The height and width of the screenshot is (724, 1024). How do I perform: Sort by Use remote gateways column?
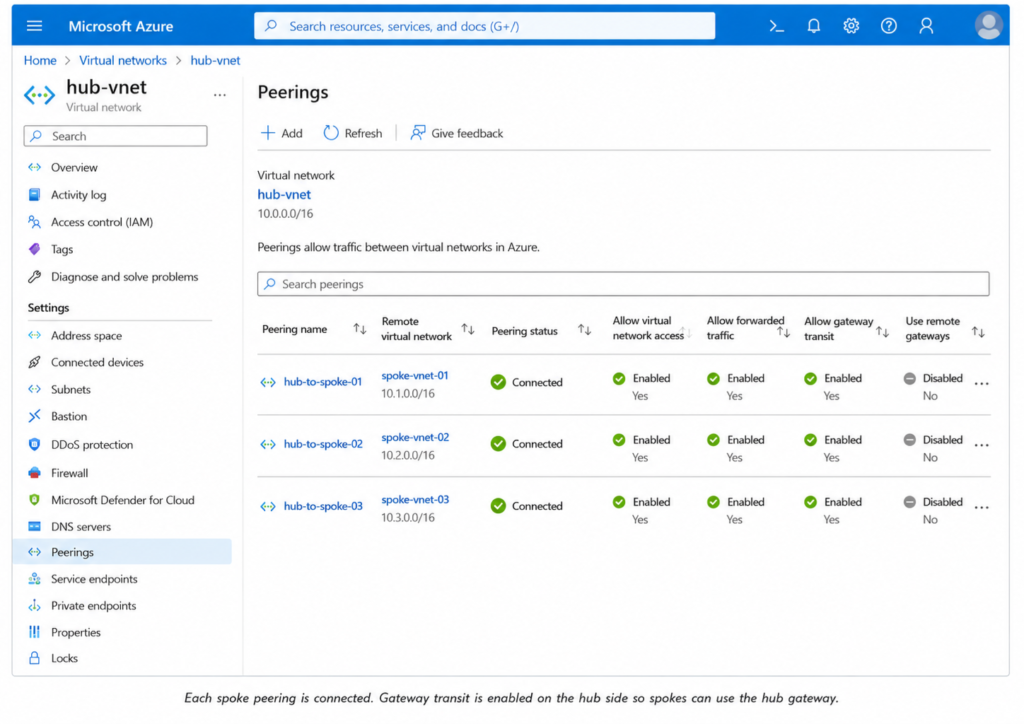[978, 332]
